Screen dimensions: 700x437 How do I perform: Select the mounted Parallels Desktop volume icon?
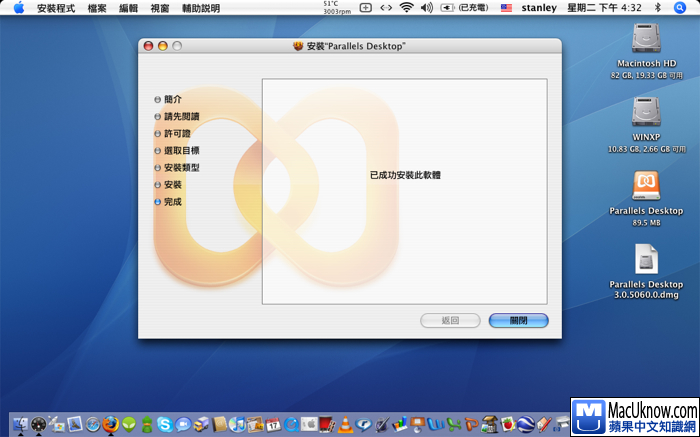pyautogui.click(x=646, y=185)
